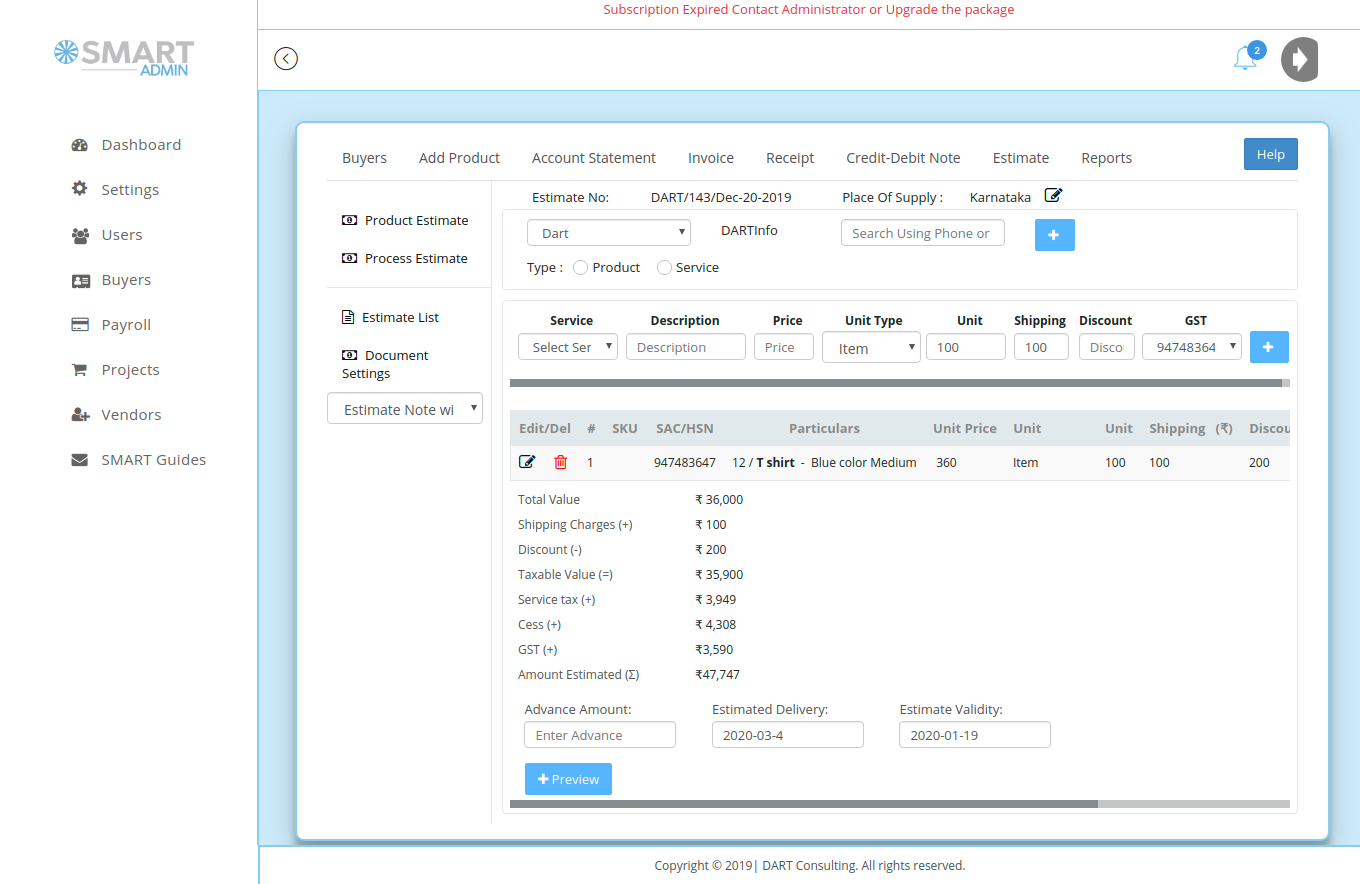Open SMART Guides from the sidebar
The image size is (1360, 884).
[x=154, y=460]
